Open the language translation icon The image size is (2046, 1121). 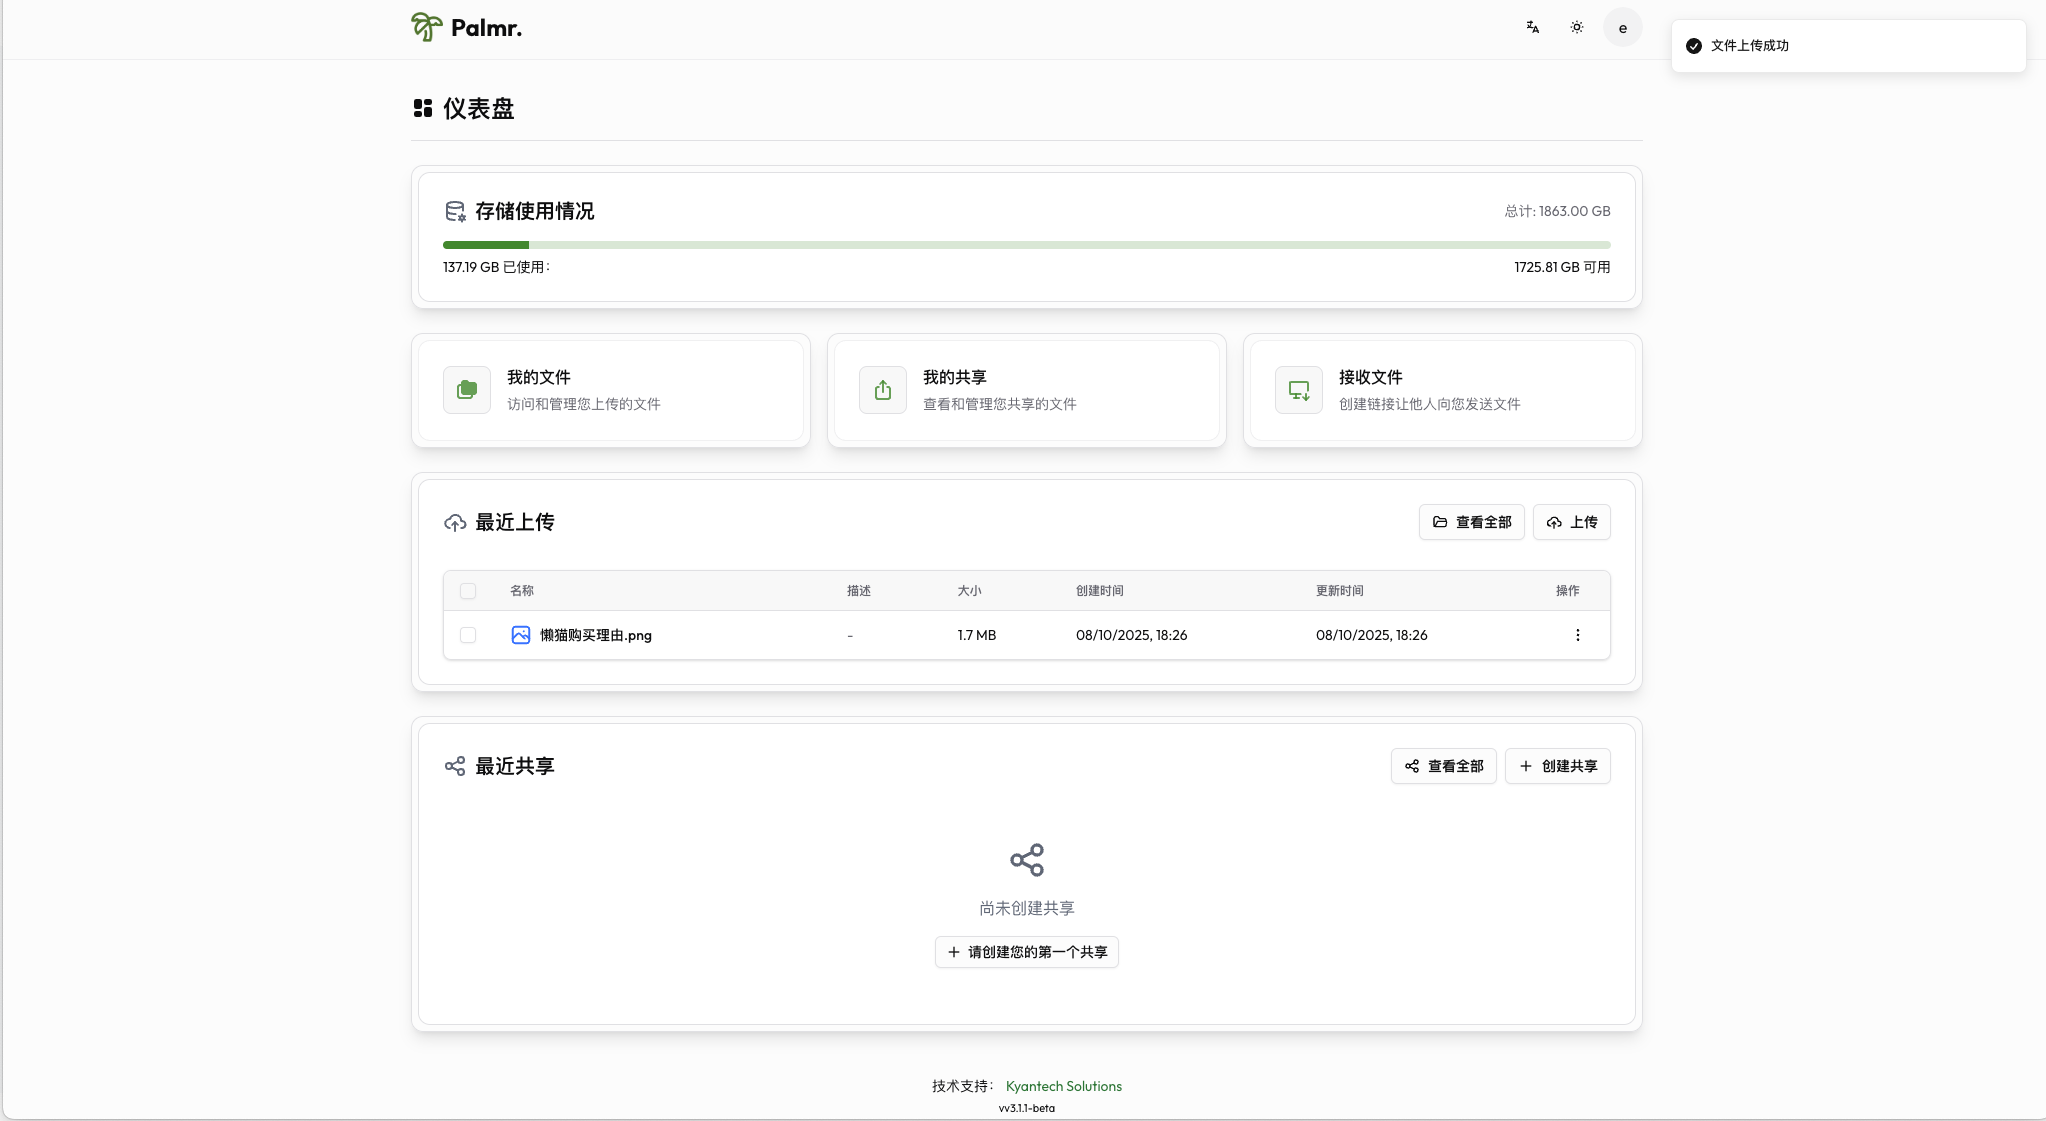[x=1532, y=28]
